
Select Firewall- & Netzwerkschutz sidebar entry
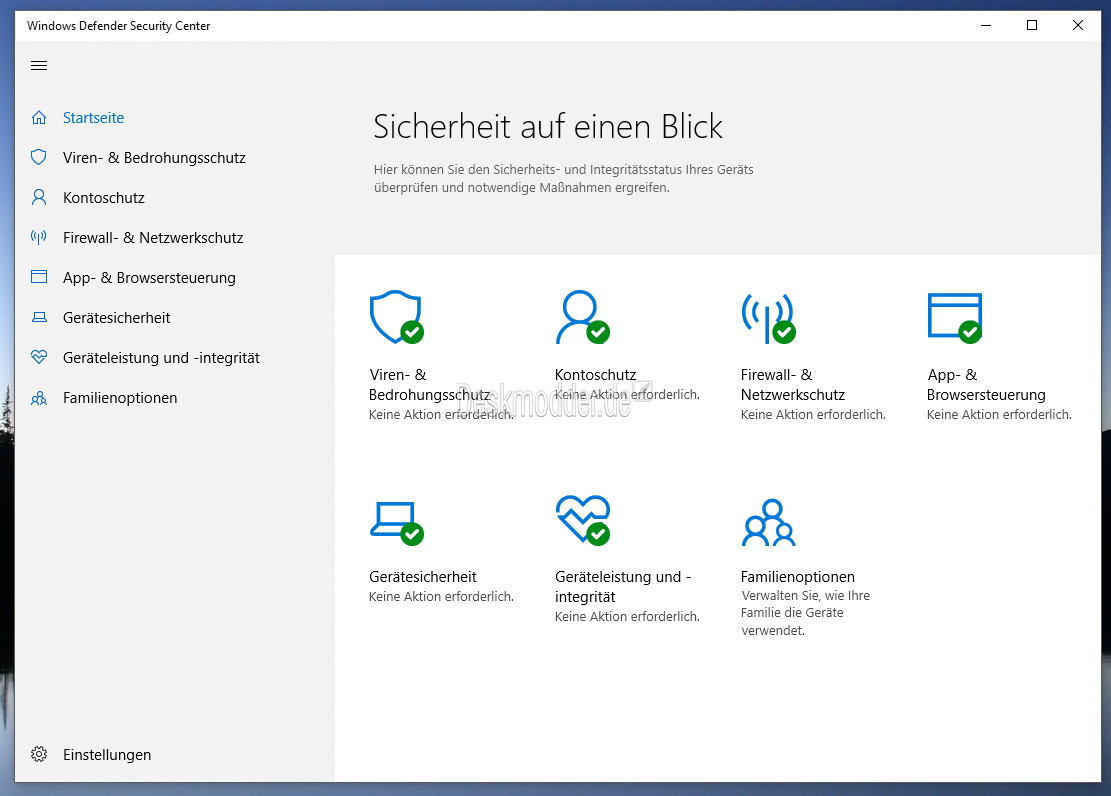153,237
